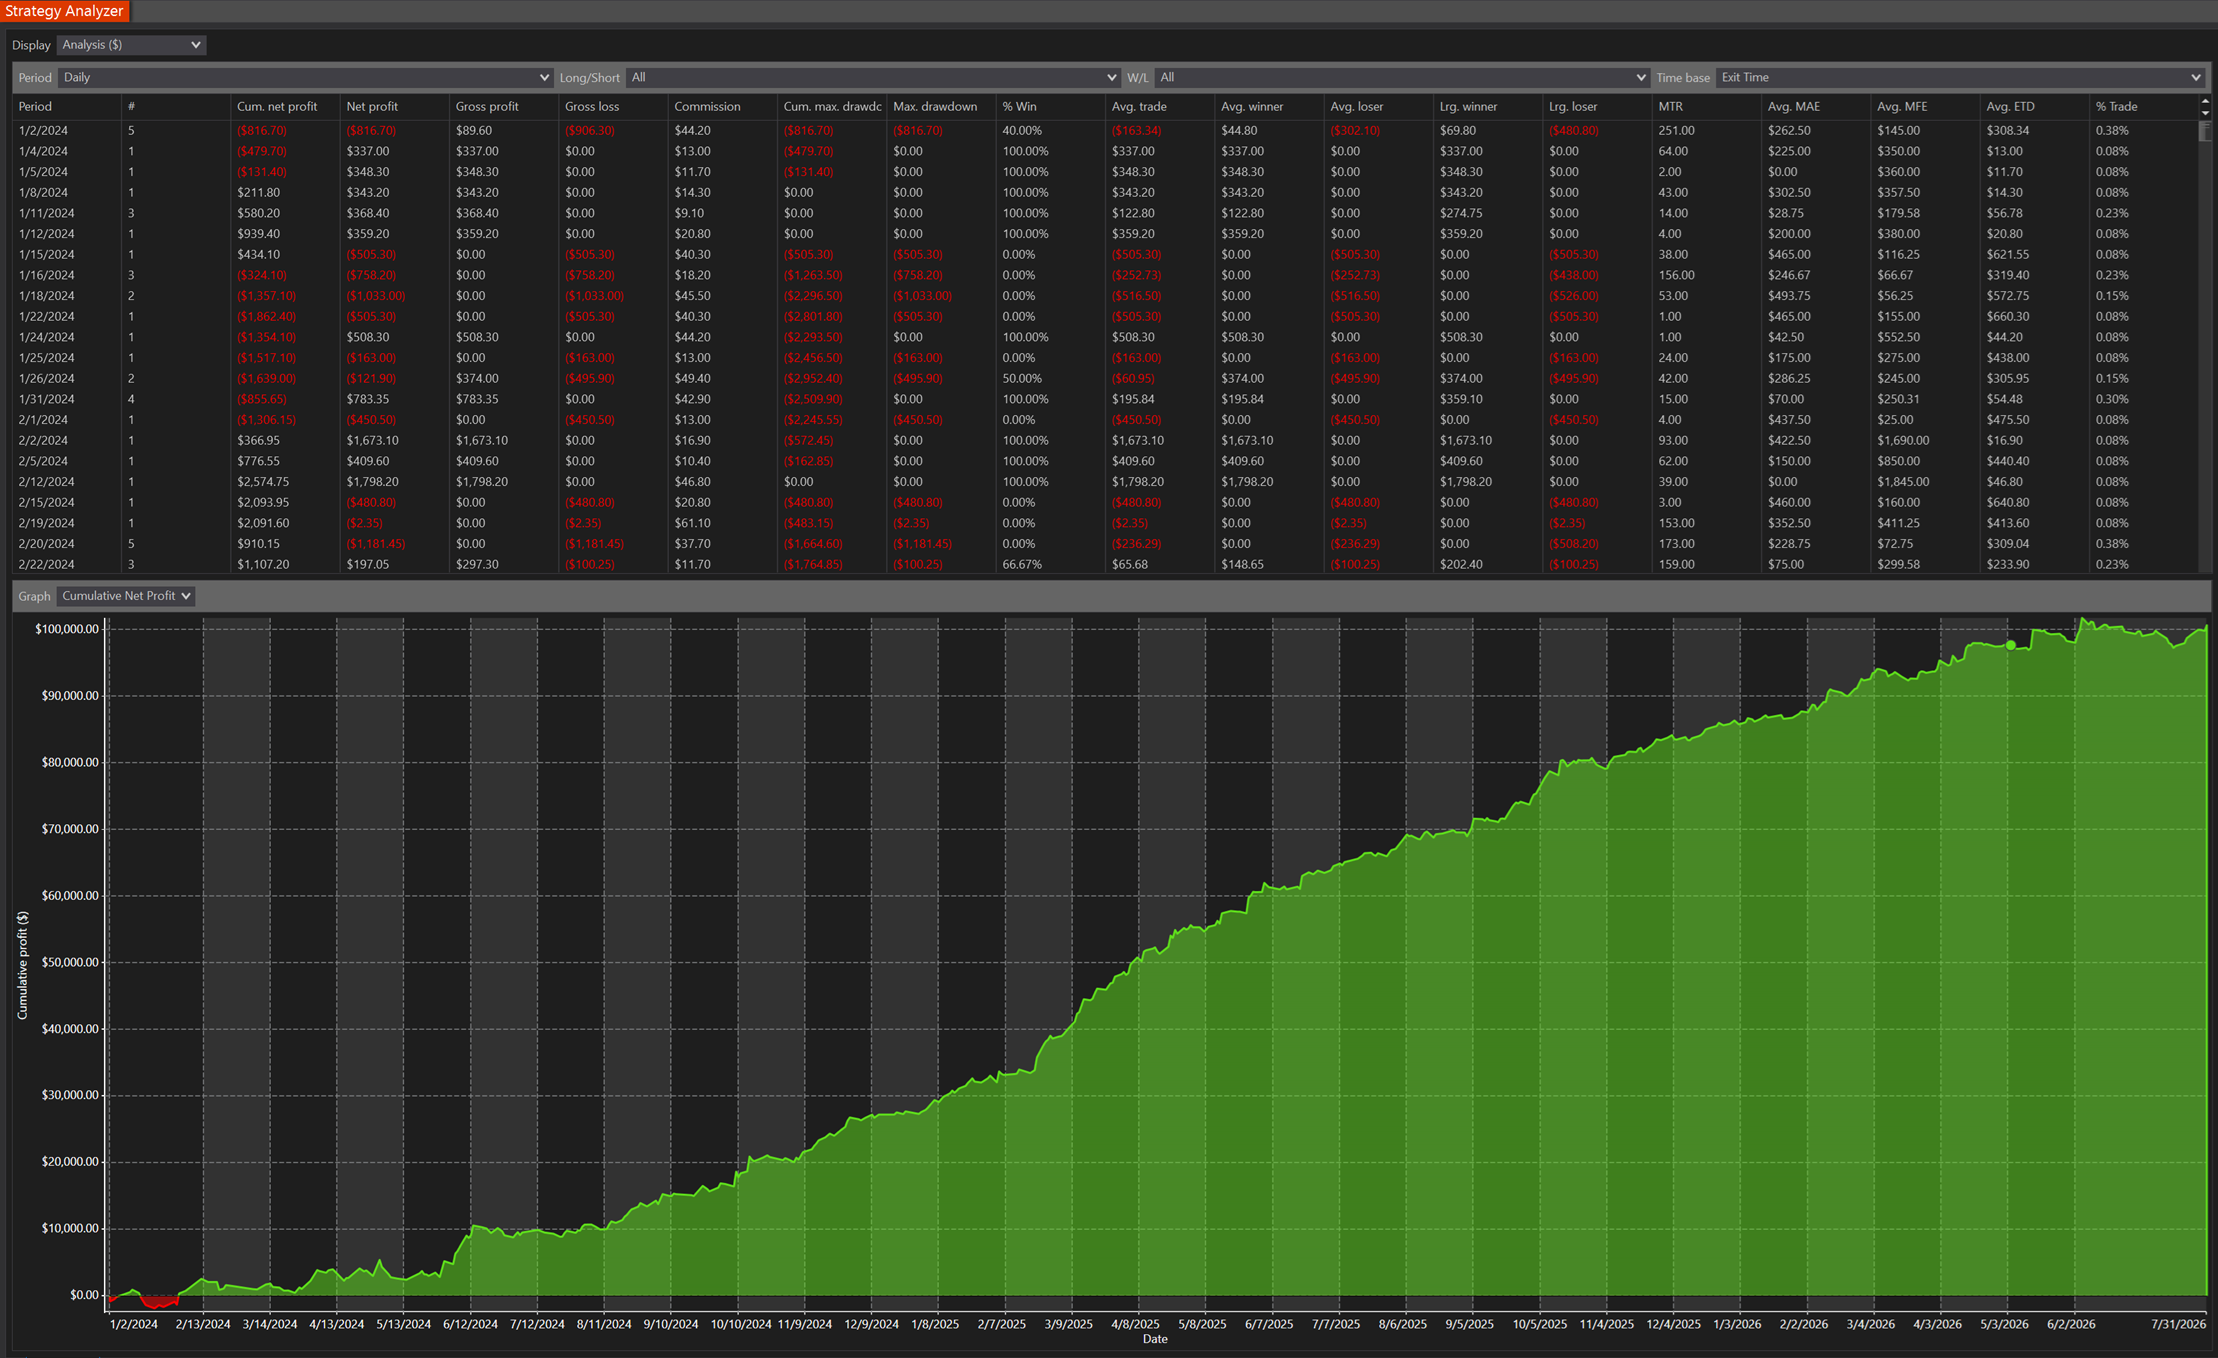The height and width of the screenshot is (1358, 2218).
Task: Select the 1/16/2024 period row
Action: (x=1105, y=275)
